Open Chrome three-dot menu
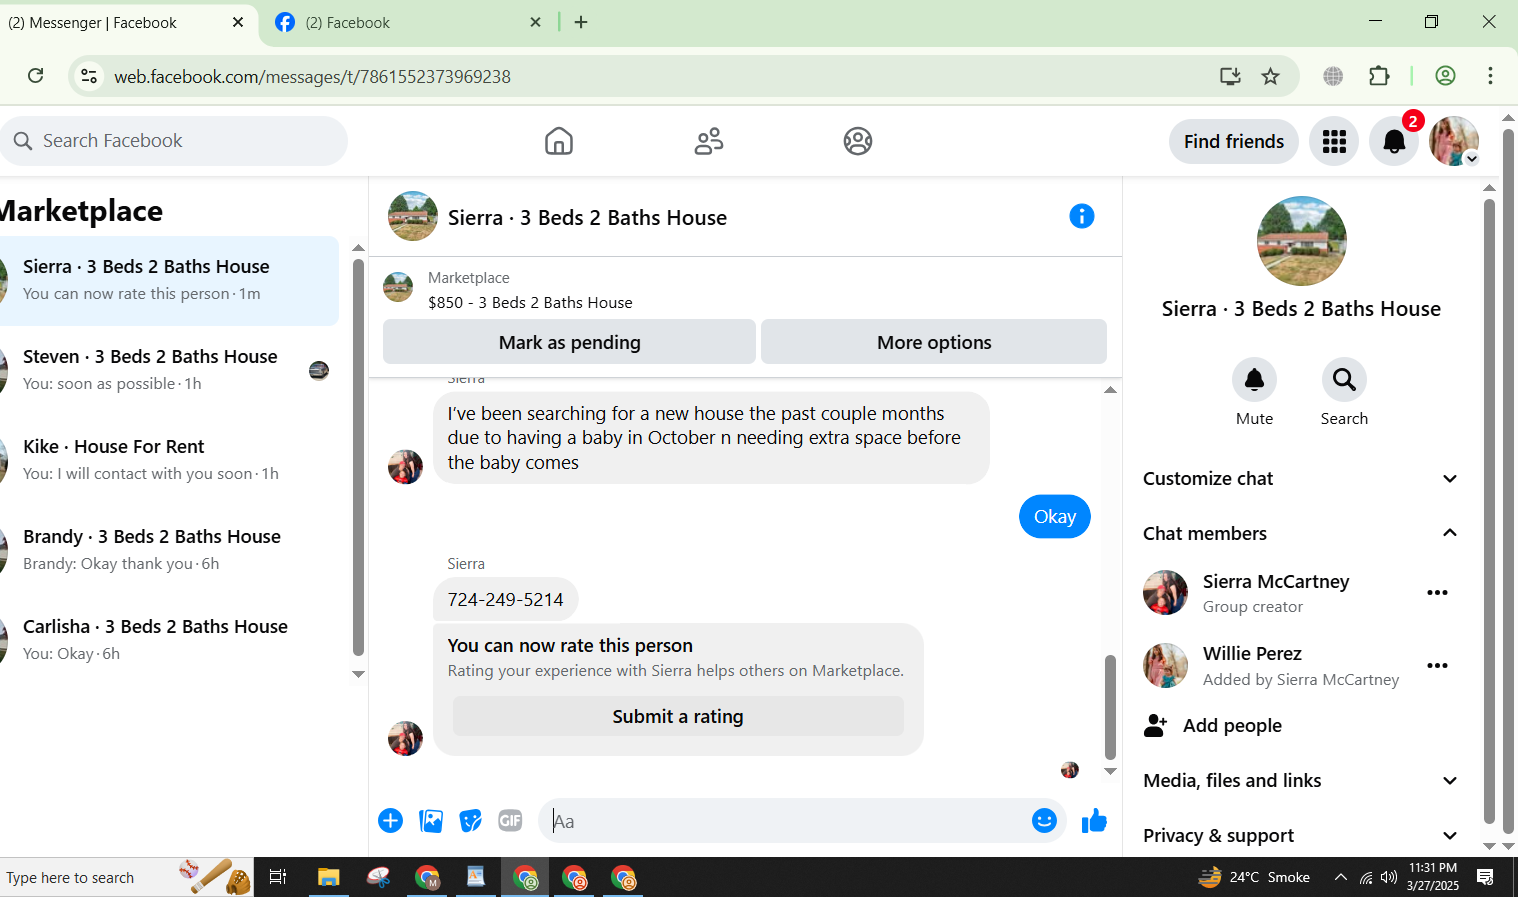Viewport: 1518px width, 897px height. pyautogui.click(x=1490, y=76)
